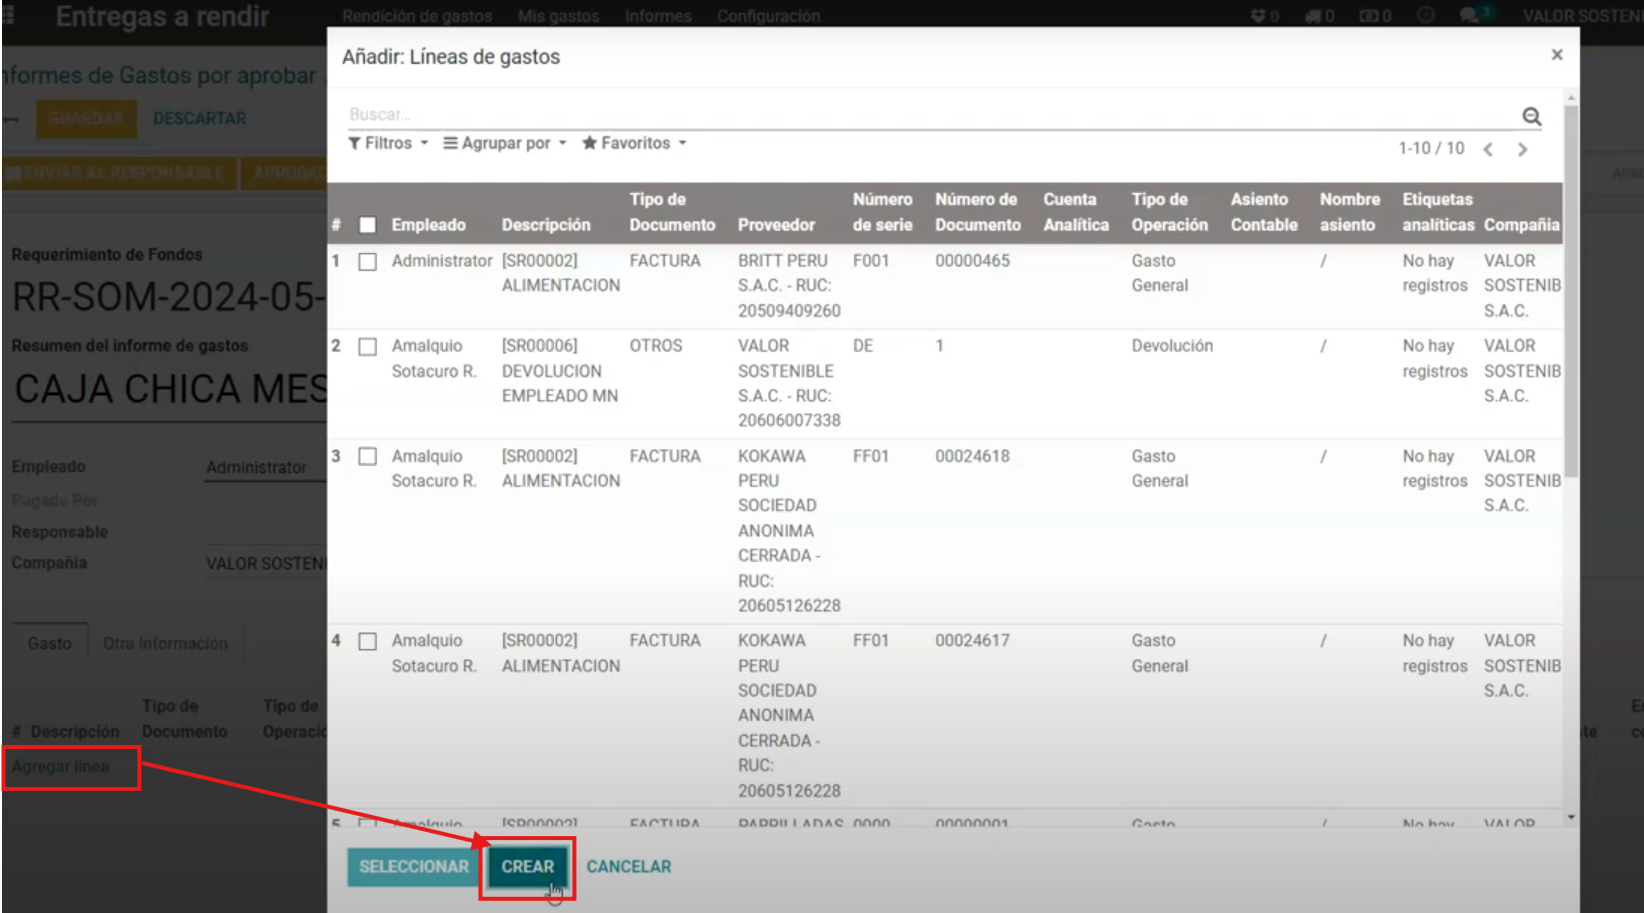
Task: Select the DEVOLUCION EMPLEADO MN row checkbox
Action: click(x=368, y=347)
